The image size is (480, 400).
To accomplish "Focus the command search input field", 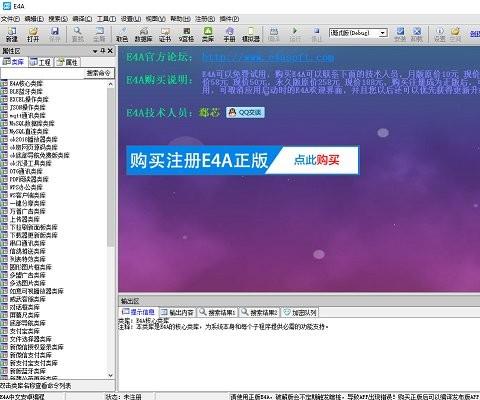I will (x=42, y=73).
